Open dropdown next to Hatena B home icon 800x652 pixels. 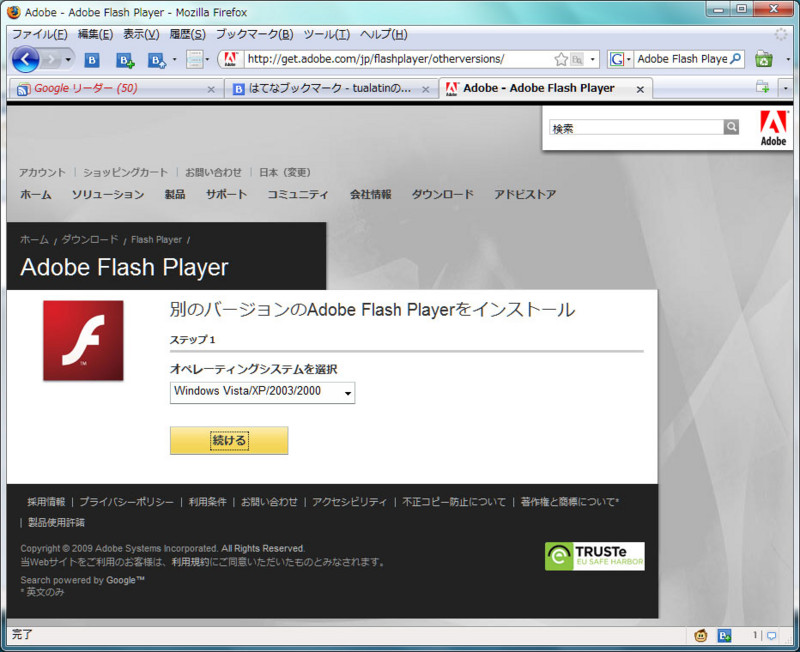pos(174,60)
